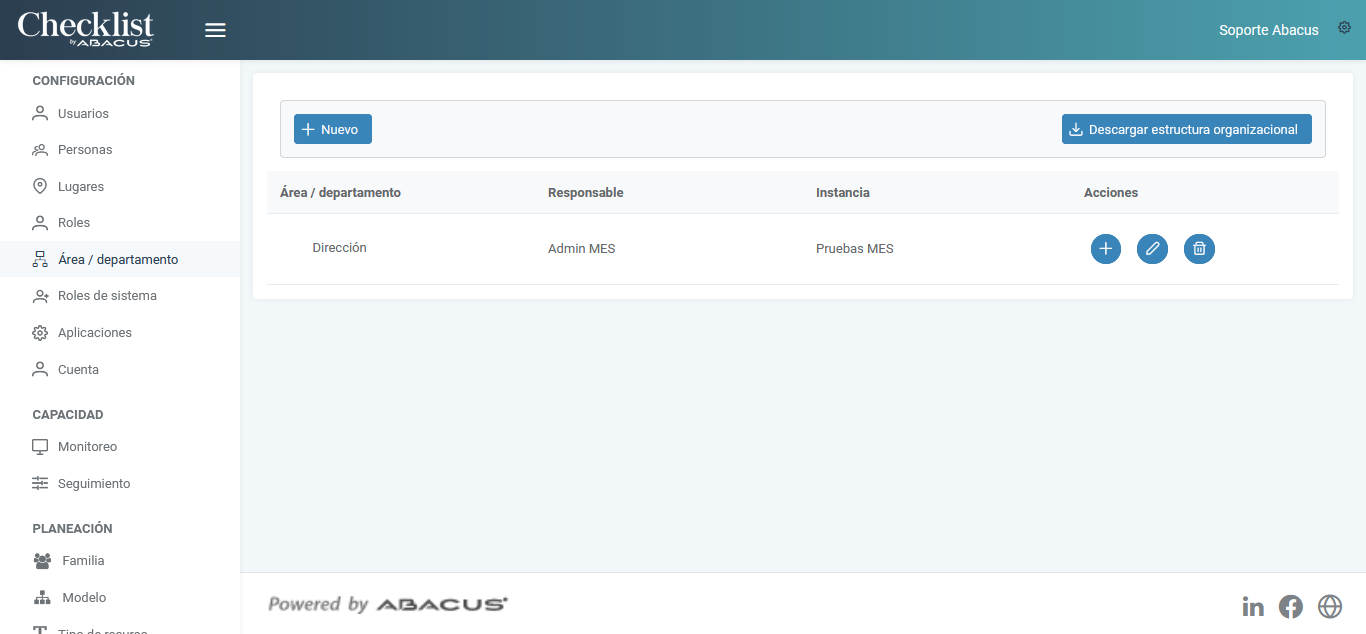Click the add sub-area plus icon for Dirección

coord(1105,249)
